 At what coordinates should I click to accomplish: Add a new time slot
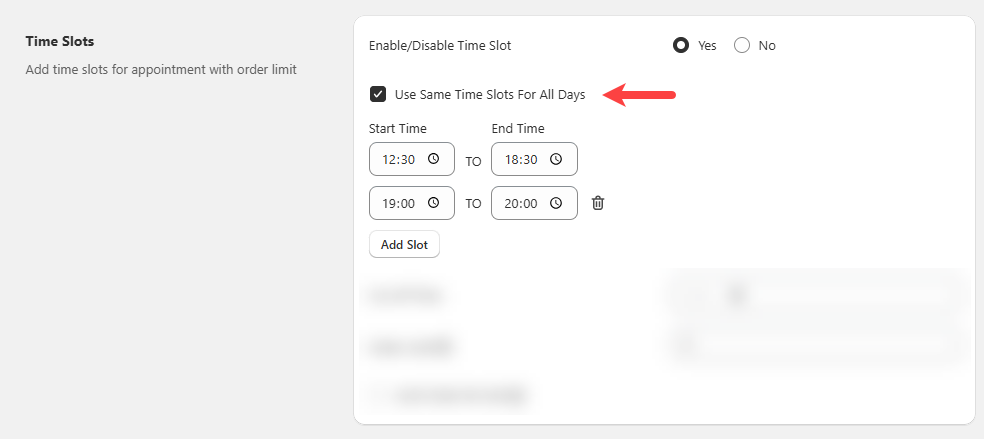404,244
